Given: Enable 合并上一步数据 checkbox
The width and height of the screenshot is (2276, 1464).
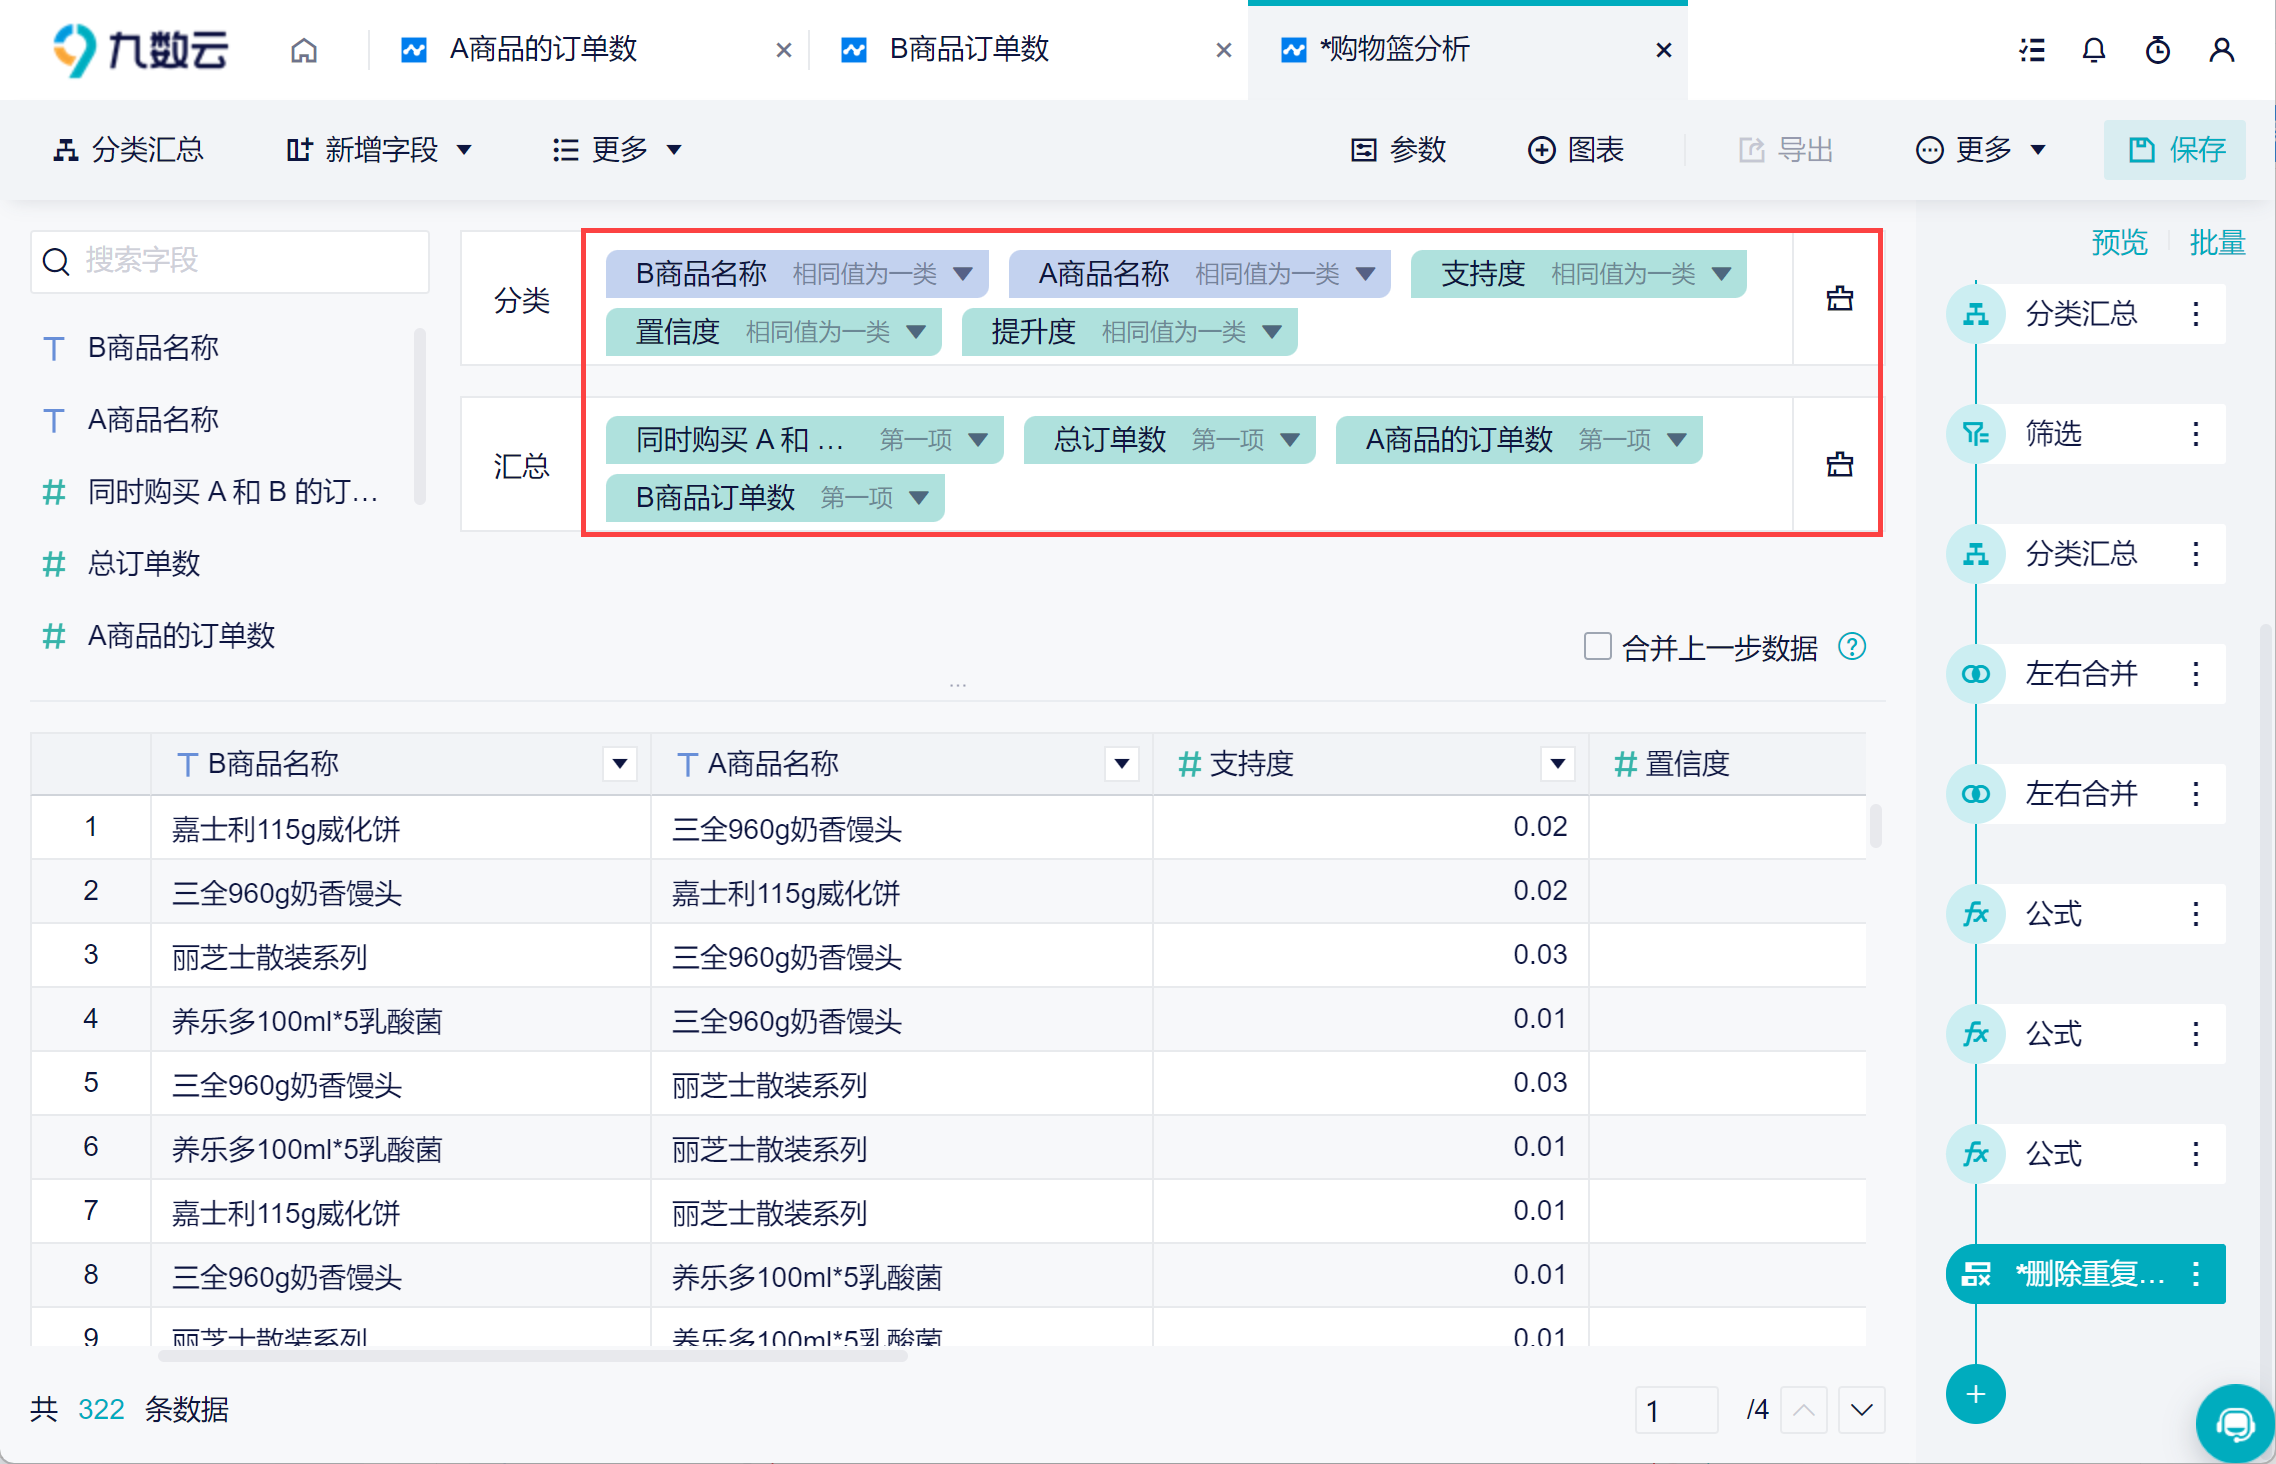Looking at the screenshot, I should tap(1597, 647).
